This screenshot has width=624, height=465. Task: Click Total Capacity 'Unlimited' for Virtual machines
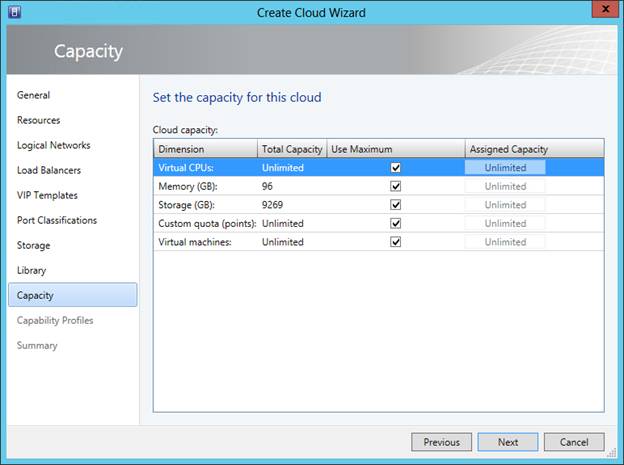283,242
